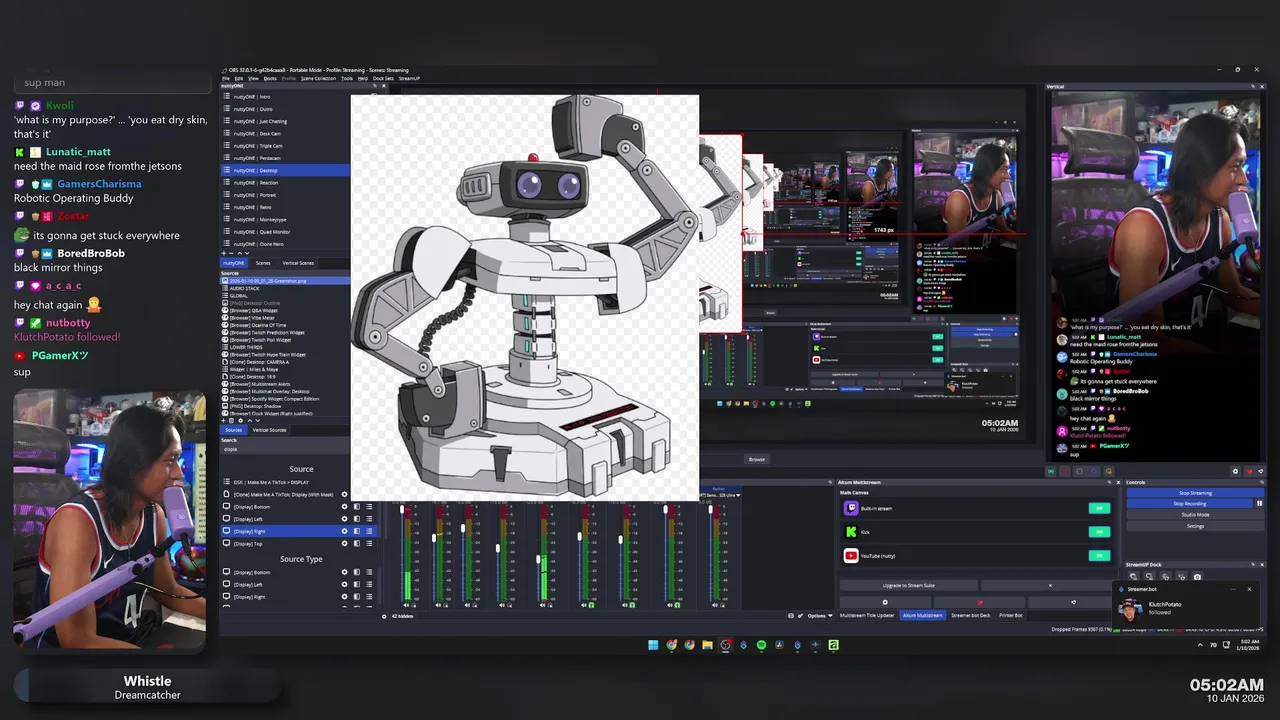Click the remove scene minus icon
The image size is (1280, 720).
coord(231,253)
